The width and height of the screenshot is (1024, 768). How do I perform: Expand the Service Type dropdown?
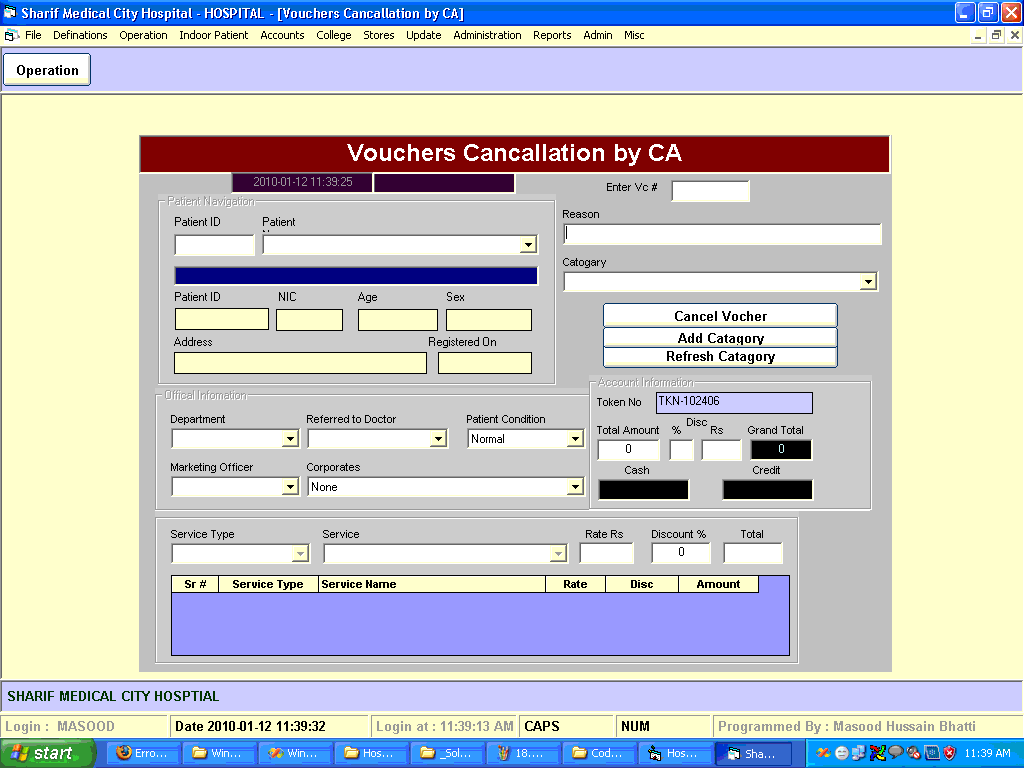(300, 554)
